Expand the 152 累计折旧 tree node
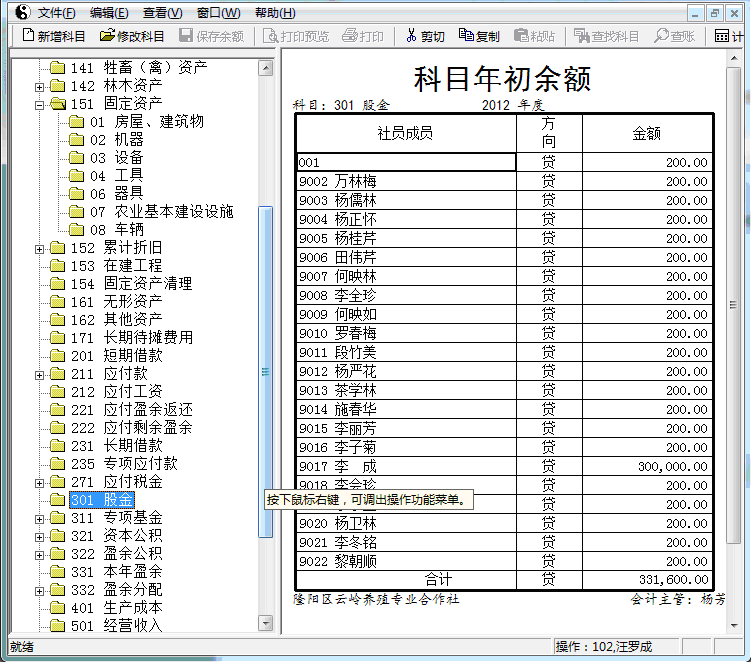 click(x=40, y=248)
